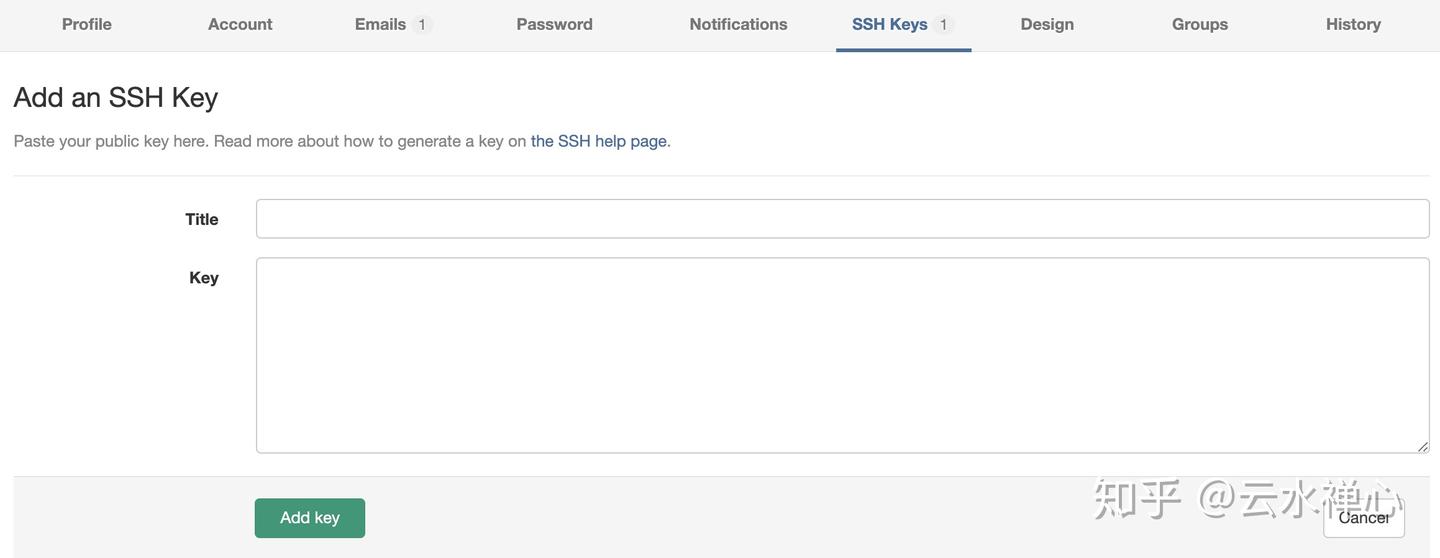Switch to the Design tab
Image resolution: width=1440 pixels, height=558 pixels.
pyautogui.click(x=1047, y=24)
